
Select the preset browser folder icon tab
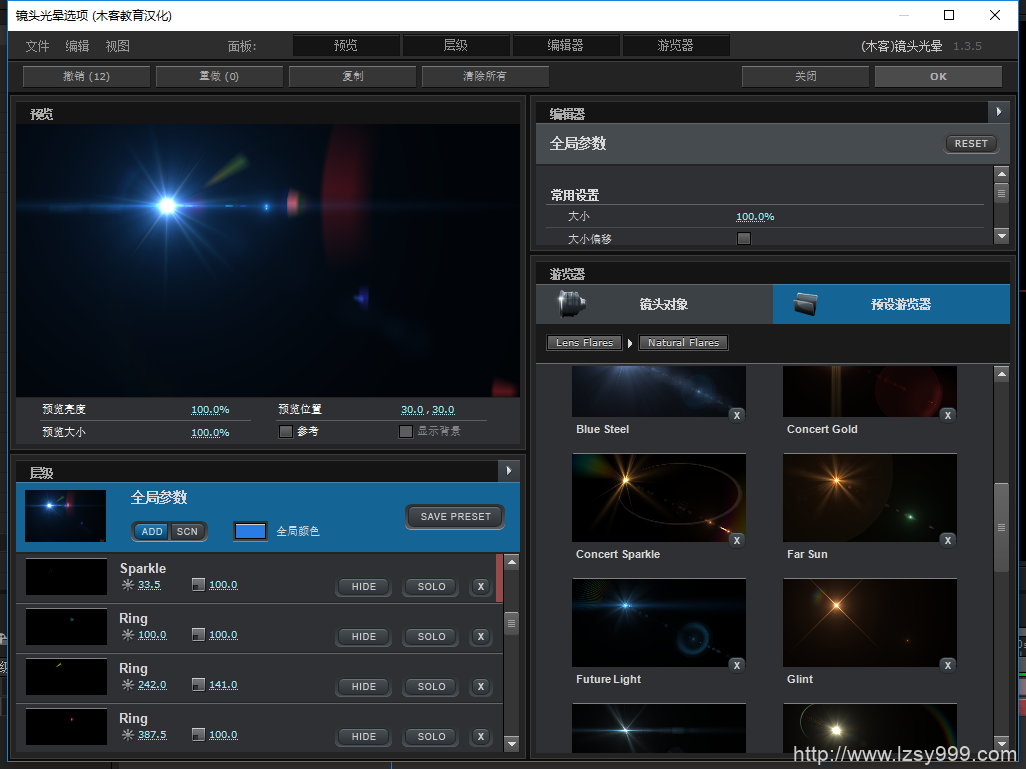807,304
